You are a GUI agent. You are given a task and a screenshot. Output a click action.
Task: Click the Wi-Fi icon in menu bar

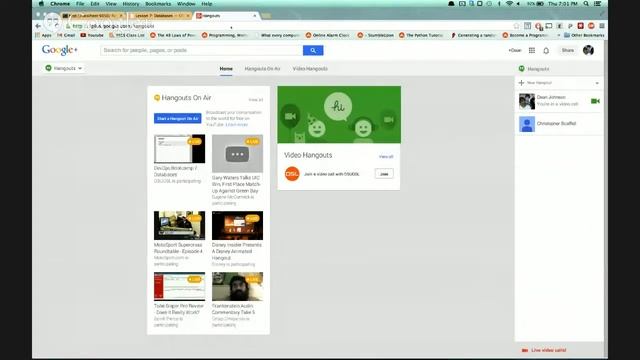click(509, 4)
